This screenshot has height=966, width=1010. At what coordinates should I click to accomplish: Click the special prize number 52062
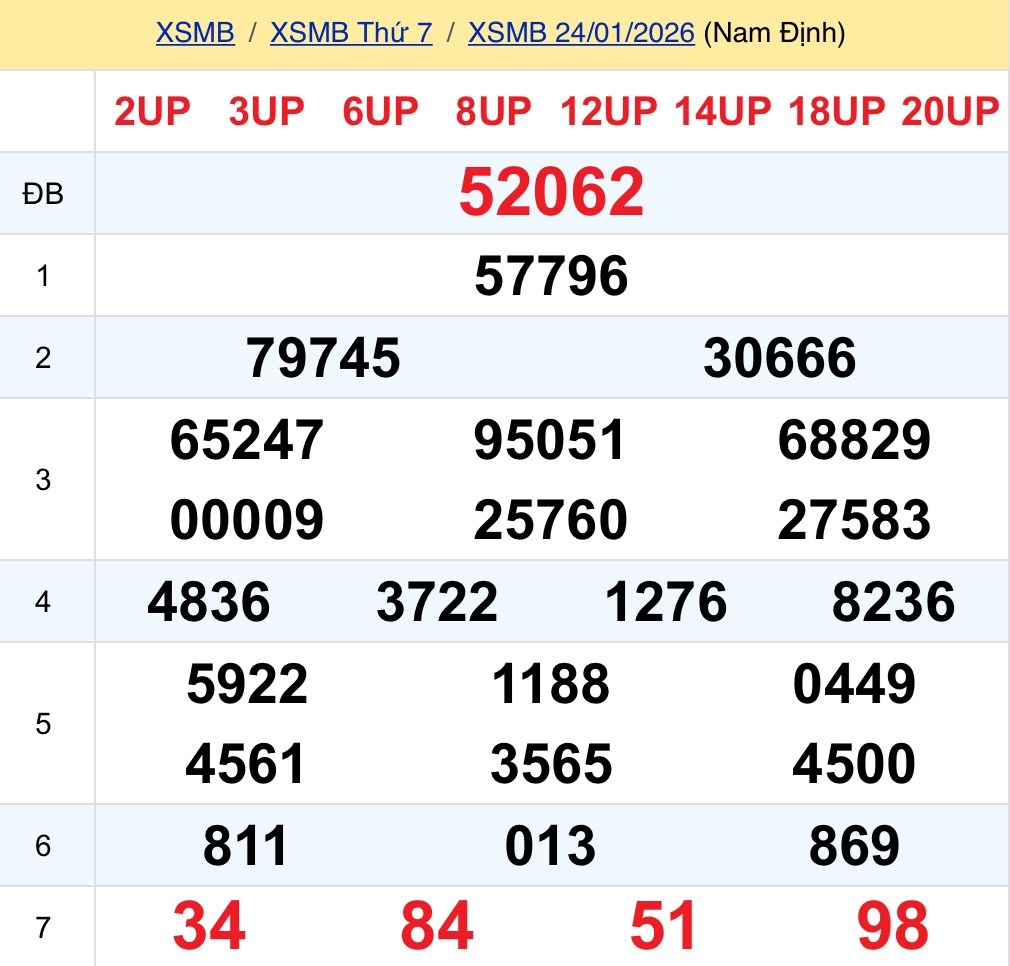[x=551, y=193]
